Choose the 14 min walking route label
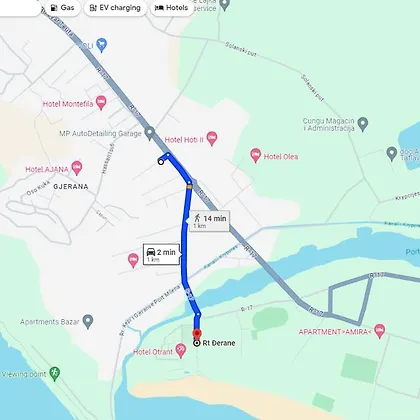 tap(209, 221)
